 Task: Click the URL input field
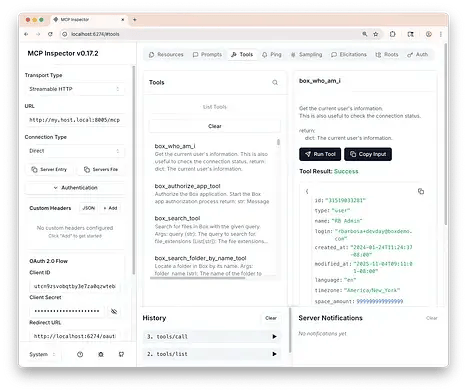[75, 120]
